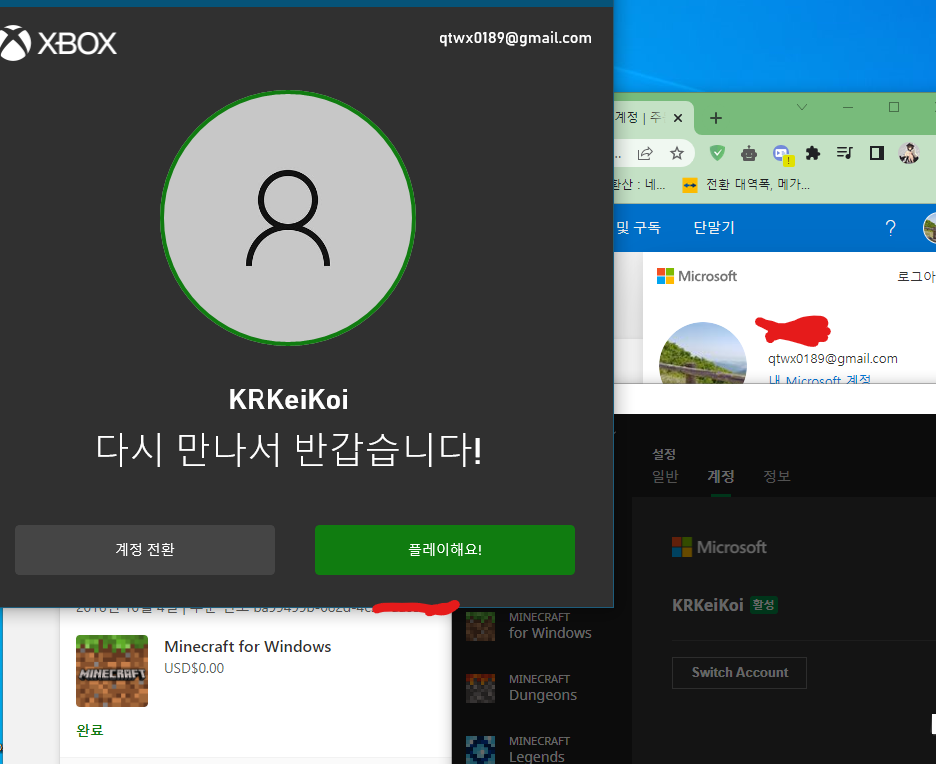Switch to 계정 settings tab in launcher
The width and height of the screenshot is (936, 764).
(721, 476)
